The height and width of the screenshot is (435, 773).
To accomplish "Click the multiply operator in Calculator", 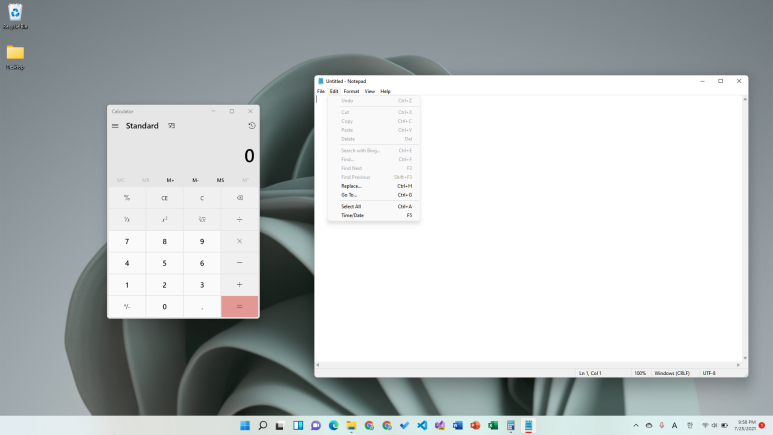I will (x=240, y=241).
